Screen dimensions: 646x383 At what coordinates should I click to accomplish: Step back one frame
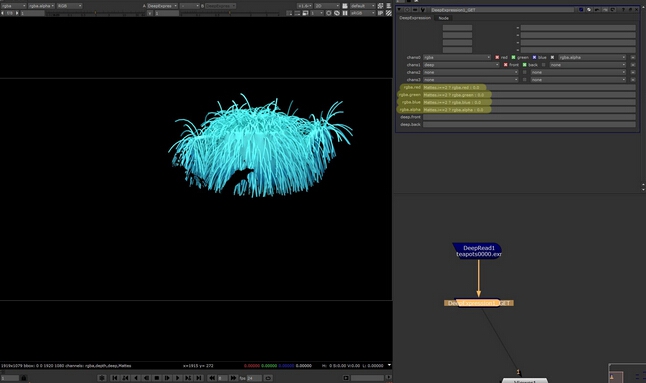click(x=146, y=378)
